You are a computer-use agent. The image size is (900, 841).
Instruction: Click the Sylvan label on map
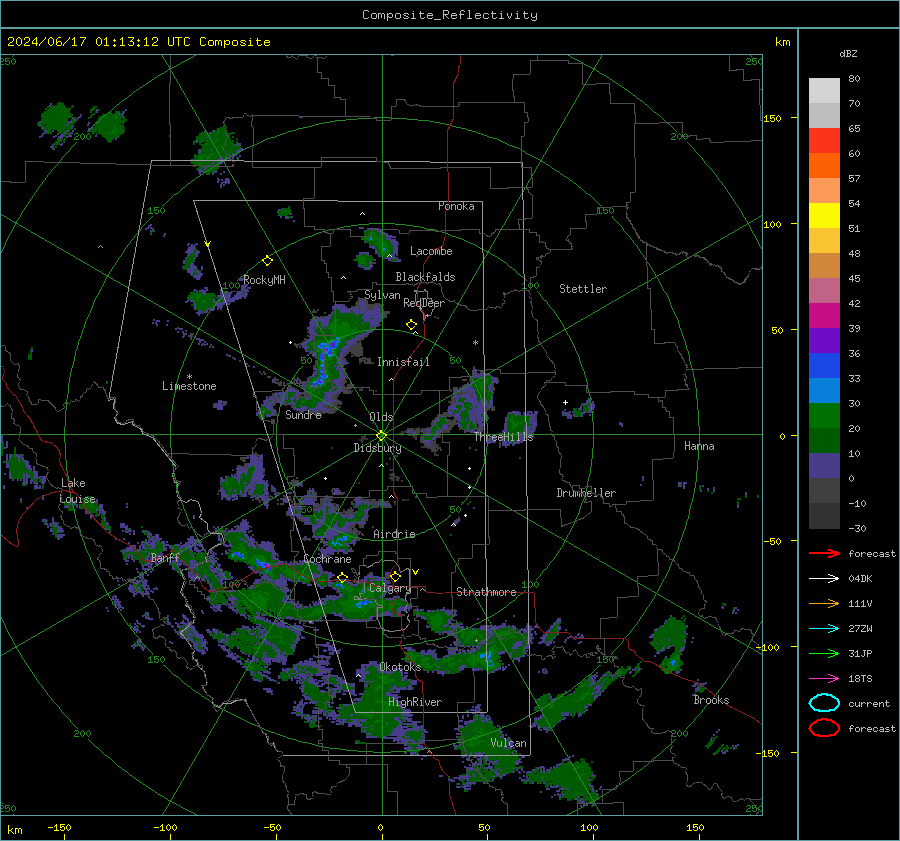click(382, 295)
